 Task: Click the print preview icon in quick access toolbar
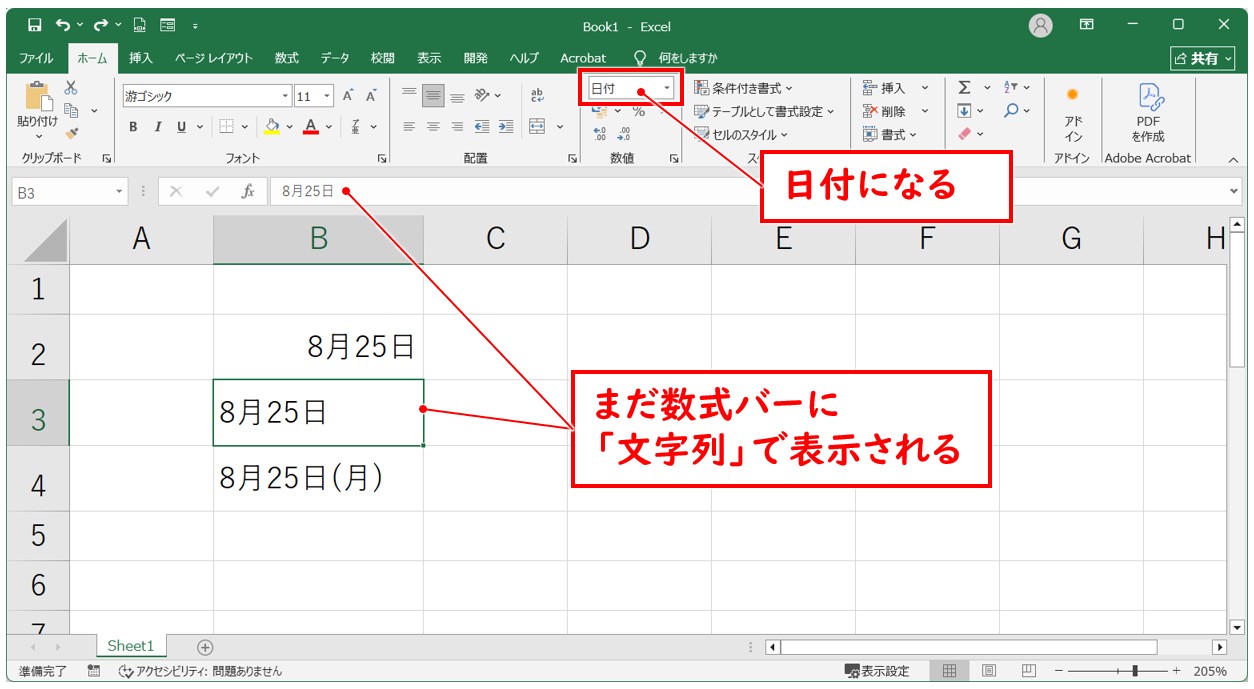(x=140, y=25)
